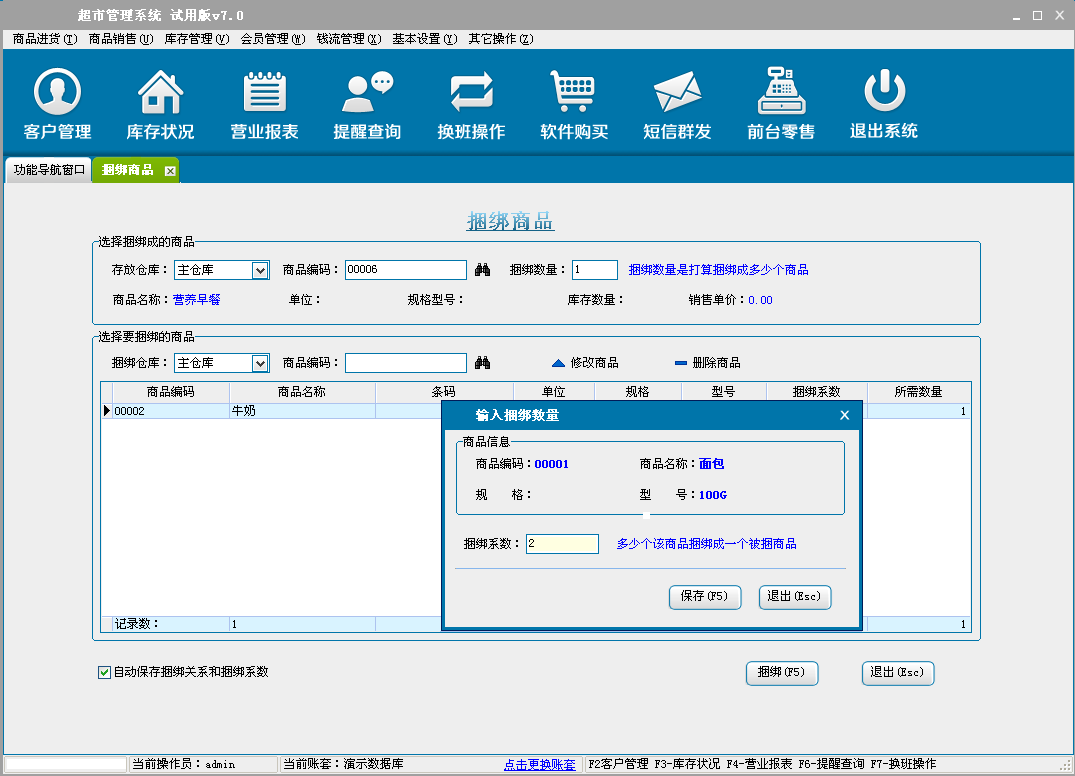The width and height of the screenshot is (1075, 776).
Task: Click the 换班操作 shift change icon
Action: tap(471, 104)
